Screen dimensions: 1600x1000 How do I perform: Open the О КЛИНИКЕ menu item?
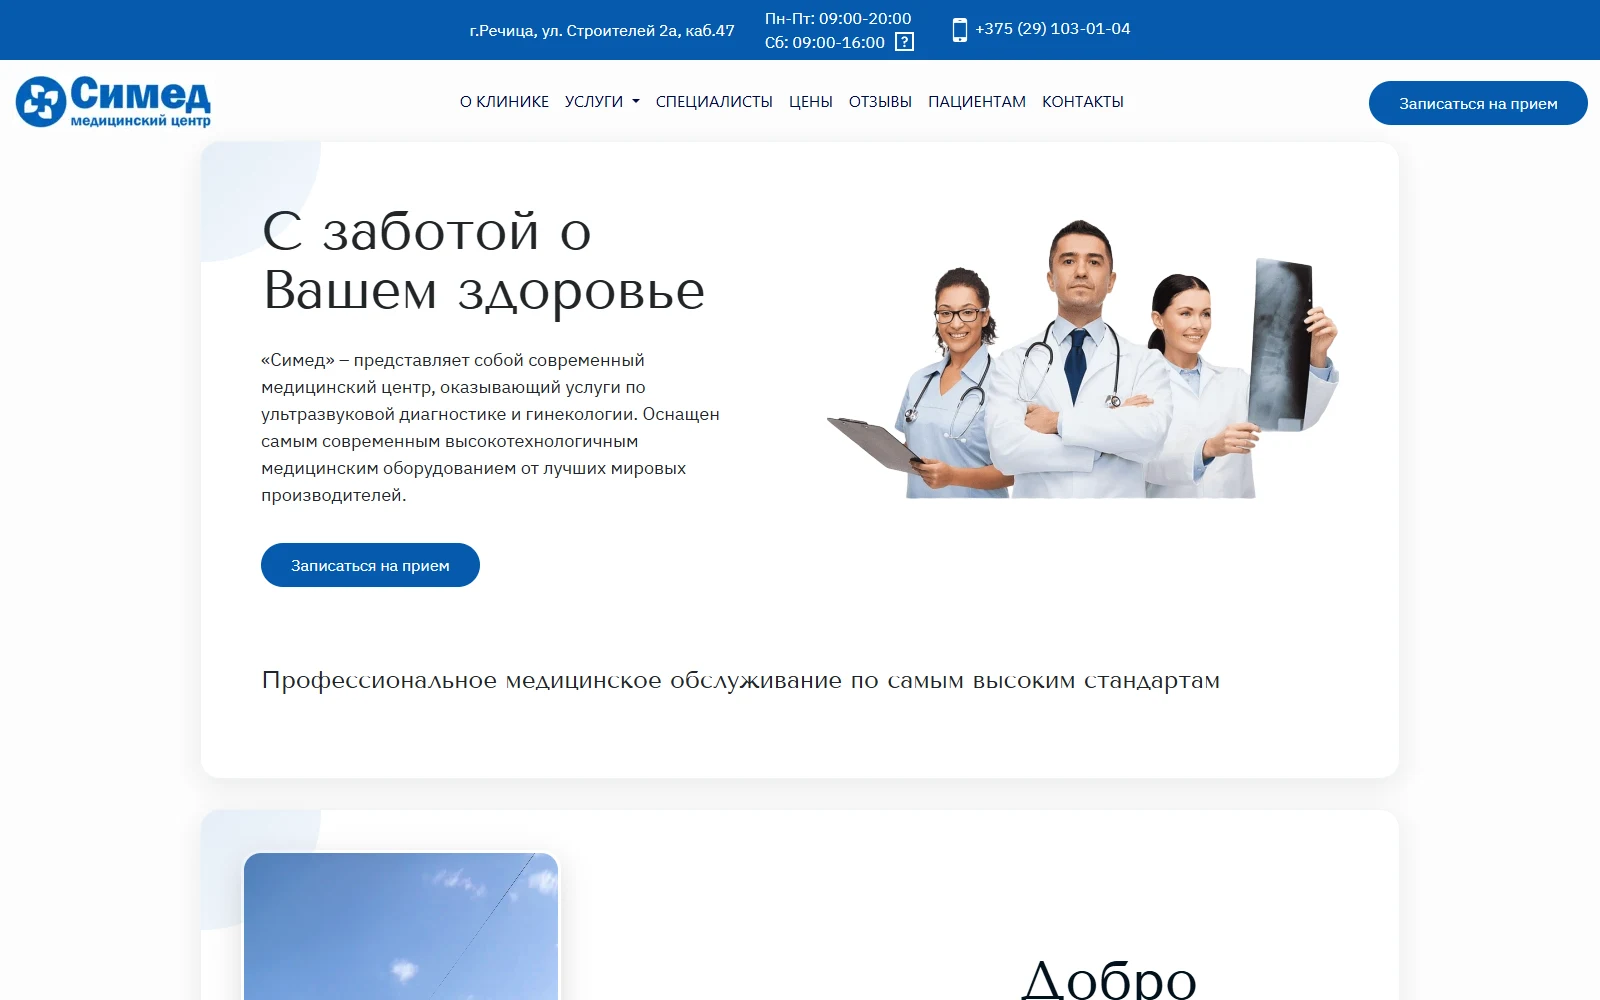click(504, 102)
